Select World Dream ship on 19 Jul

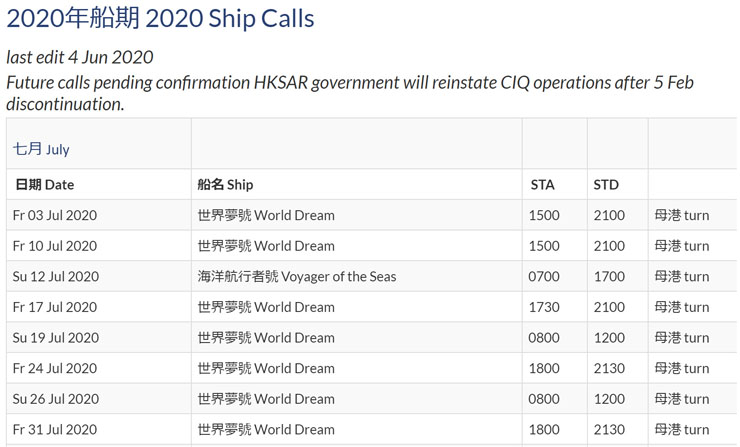click(x=266, y=338)
